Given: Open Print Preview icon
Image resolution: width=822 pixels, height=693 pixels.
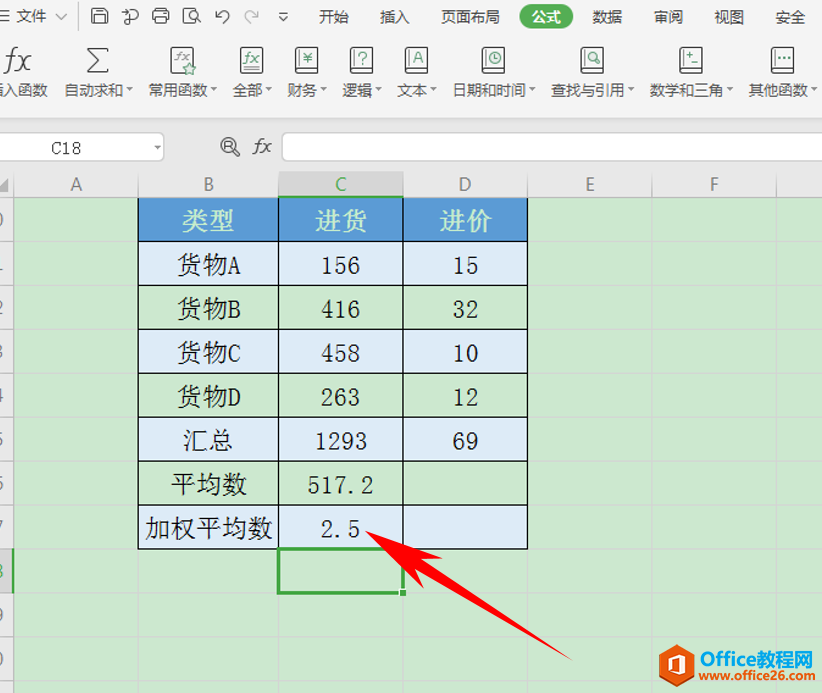Looking at the screenshot, I should [x=191, y=16].
